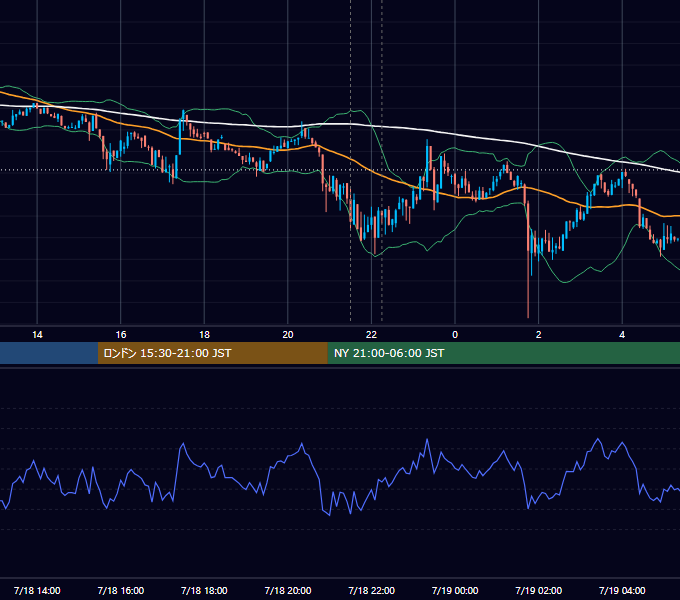Click the ロンドン 15:30-21:00 JST session bar

coord(212,353)
